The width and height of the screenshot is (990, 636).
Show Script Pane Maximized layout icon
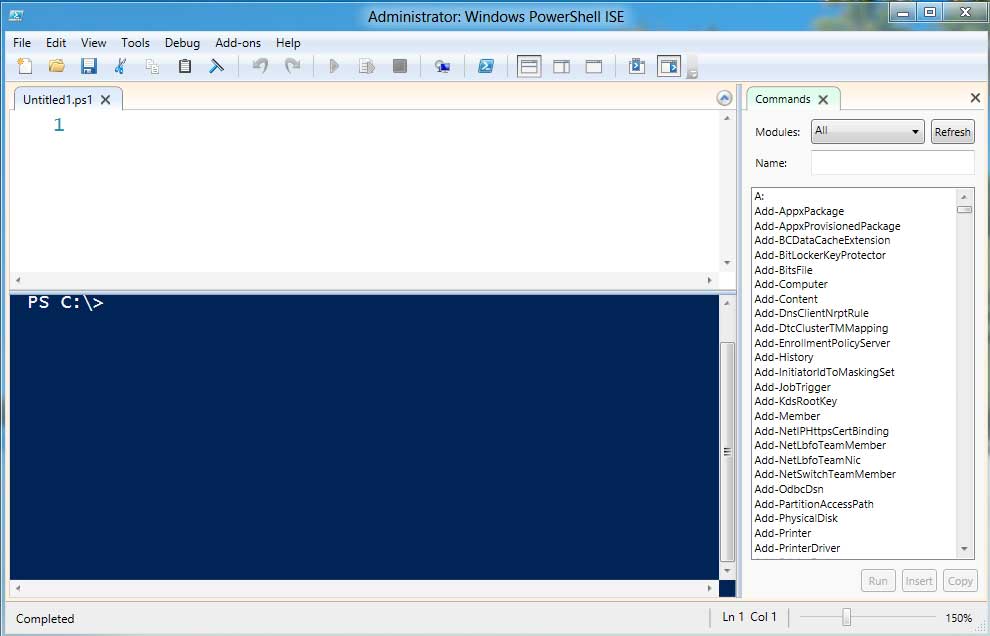coord(593,66)
